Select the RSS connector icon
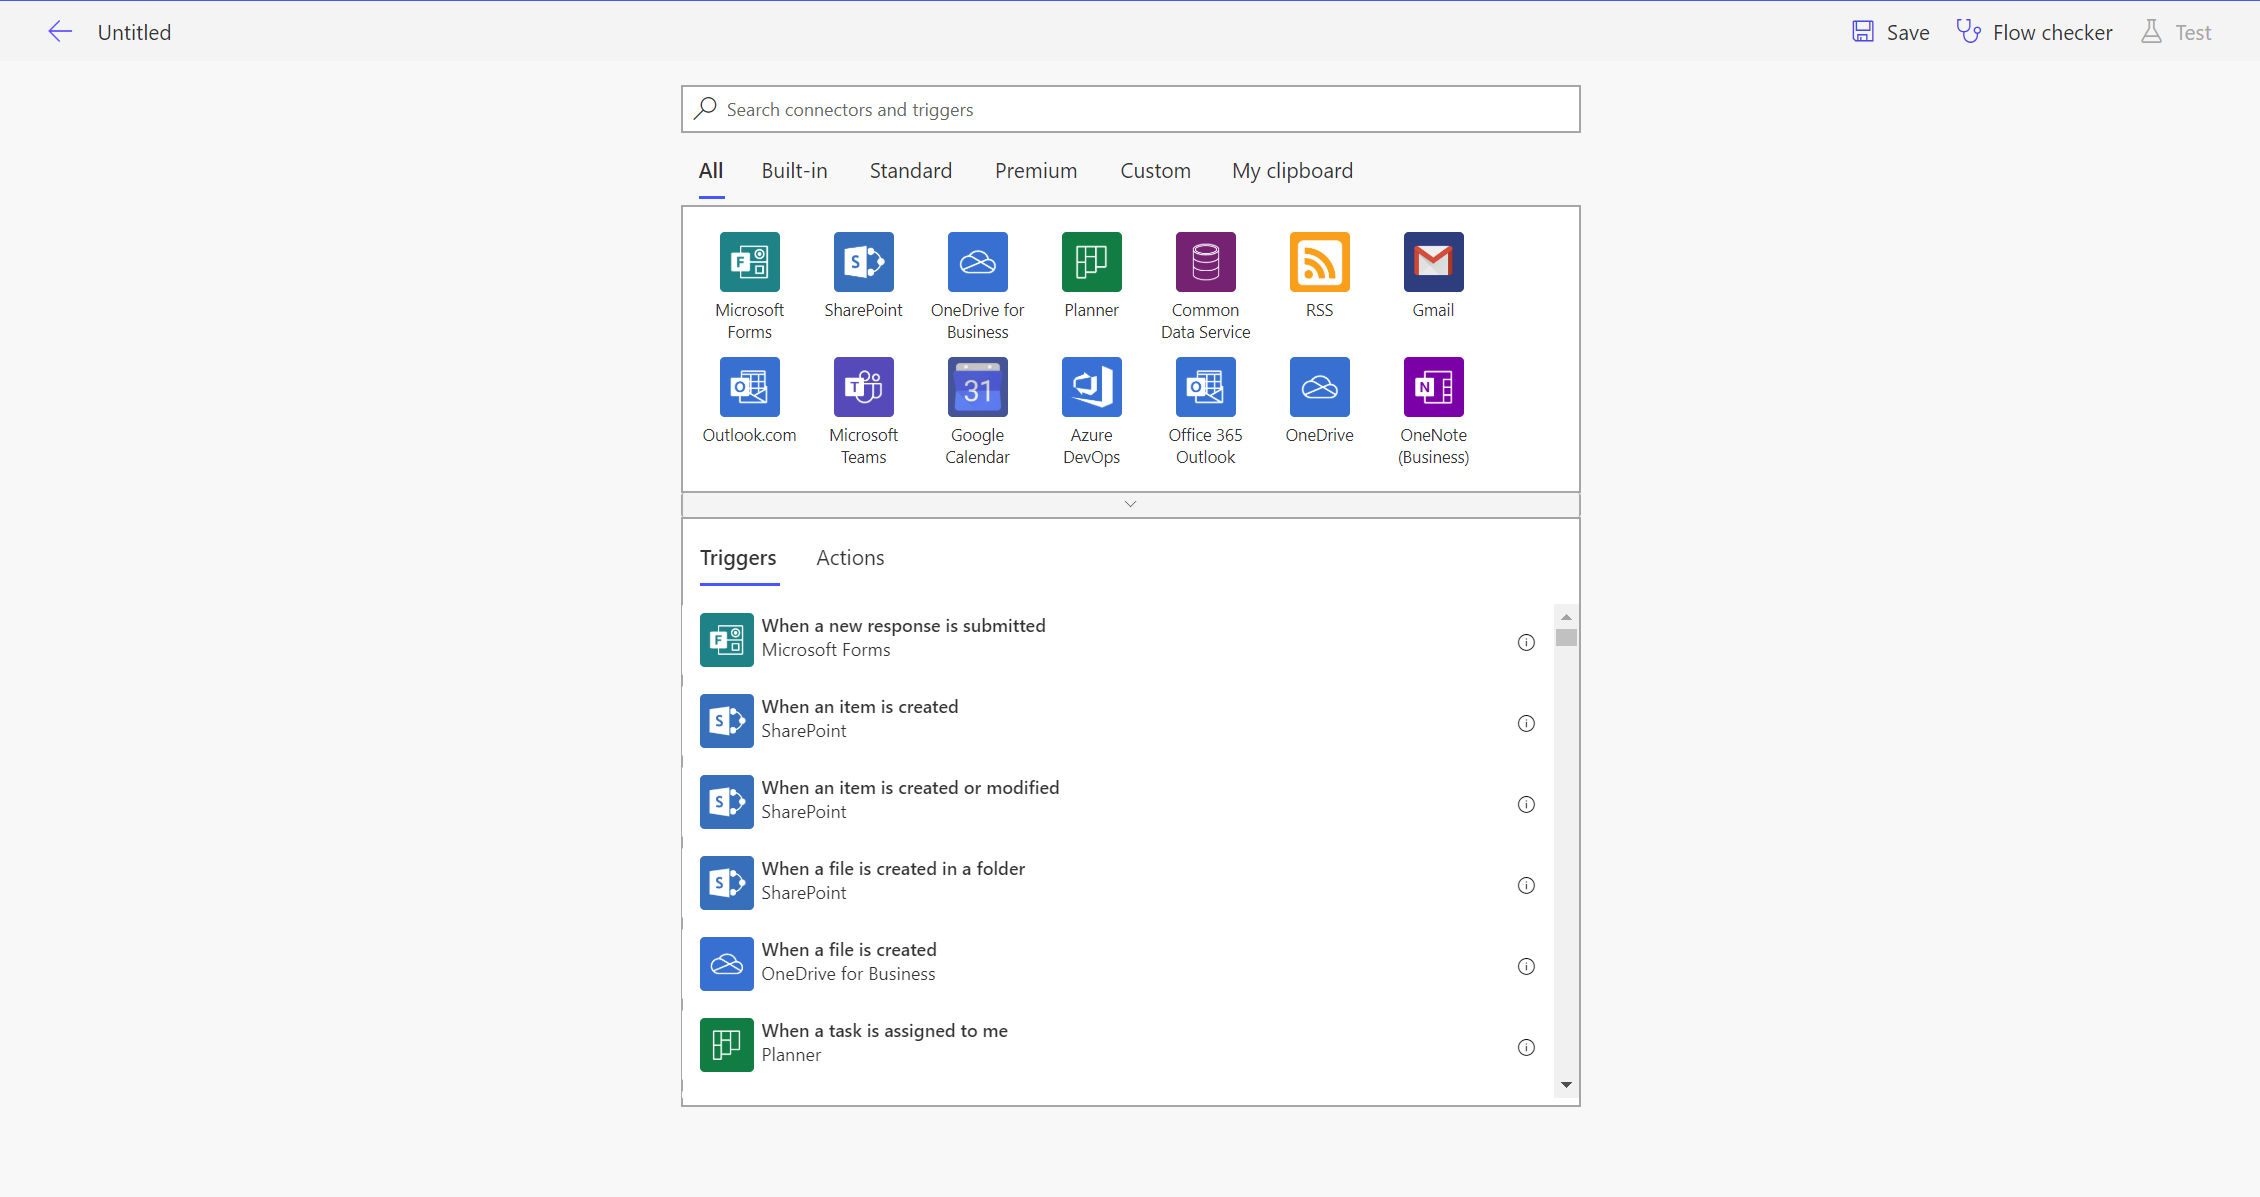Screen dimensions: 2260x1197 1319,262
